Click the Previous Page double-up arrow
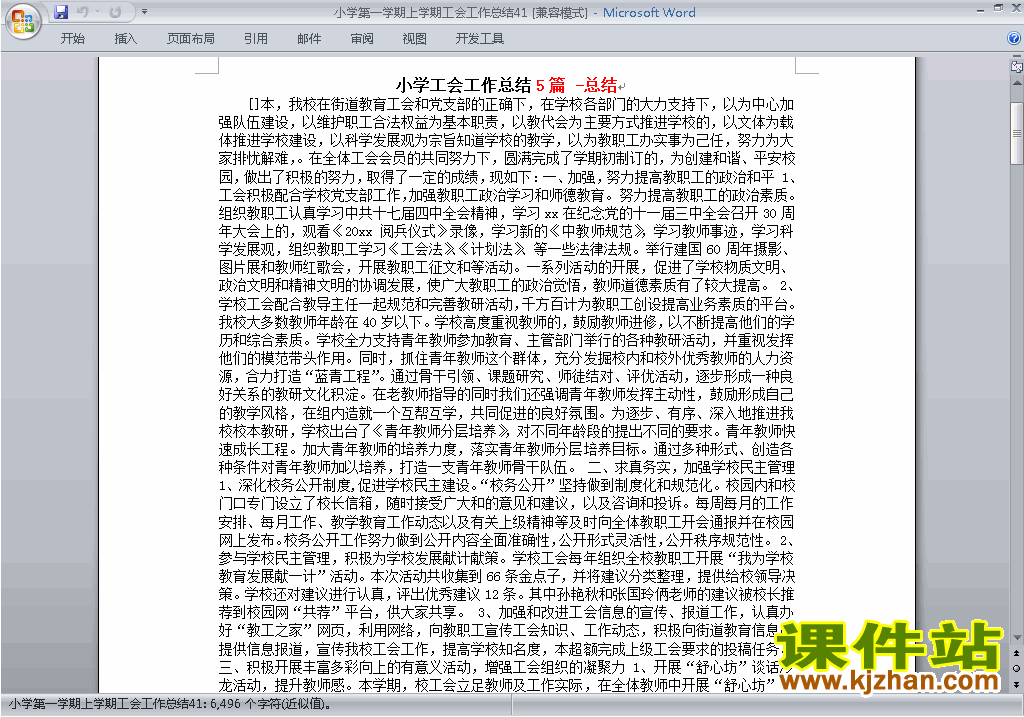The image size is (1024, 718). point(1017,653)
